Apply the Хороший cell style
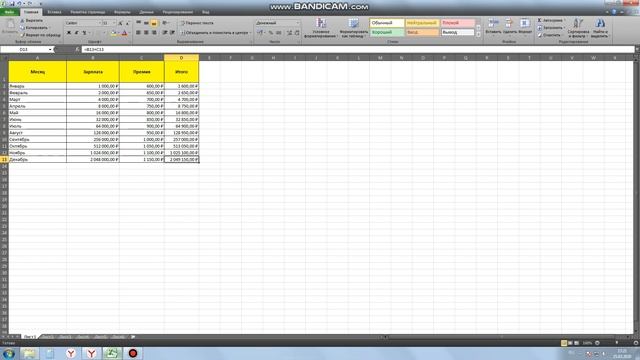Screen dimensions: 640x360 (x=387, y=32)
